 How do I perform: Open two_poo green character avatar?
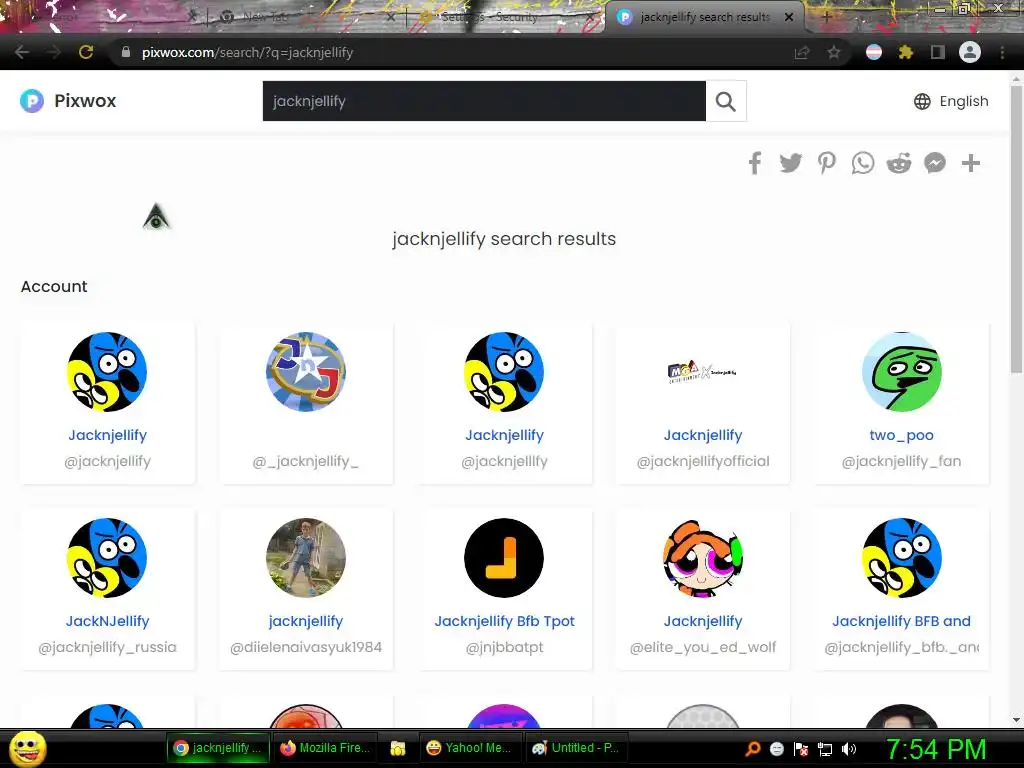[901, 372]
